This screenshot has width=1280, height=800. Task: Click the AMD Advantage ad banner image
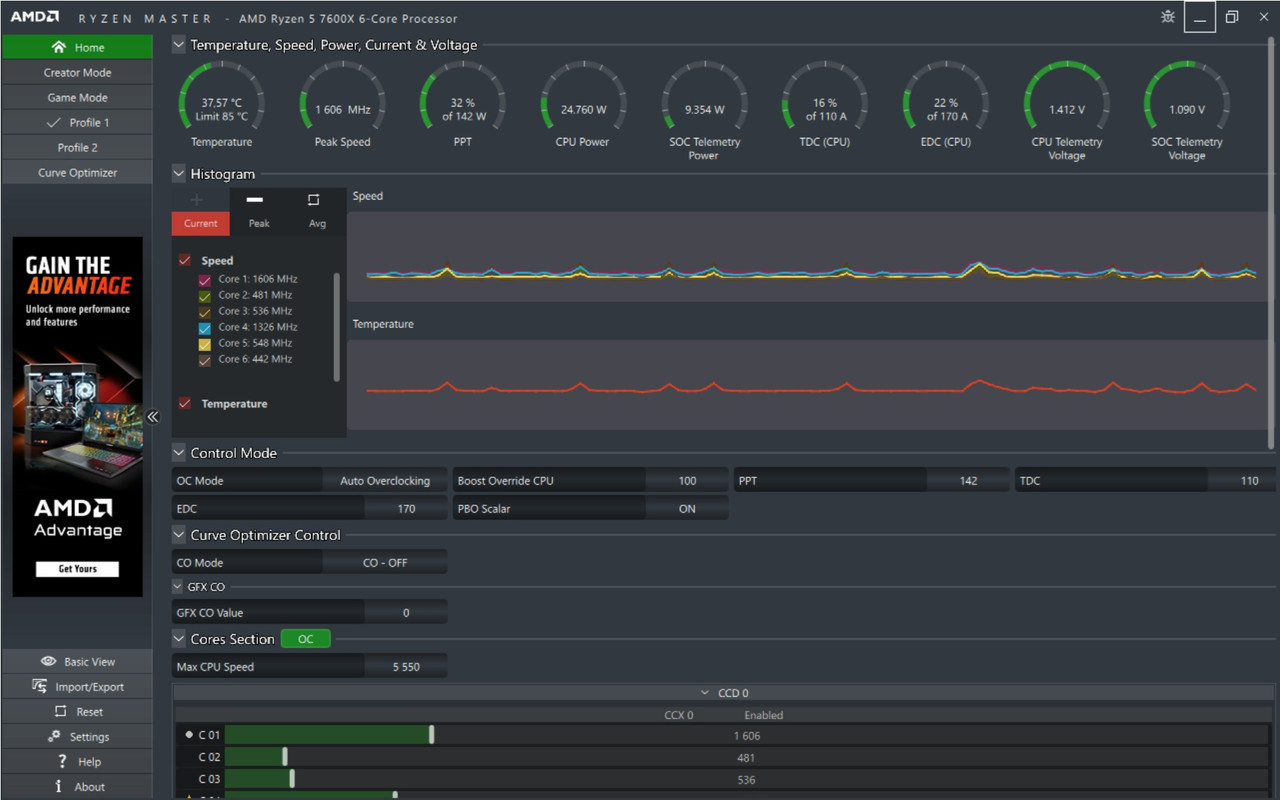point(77,416)
